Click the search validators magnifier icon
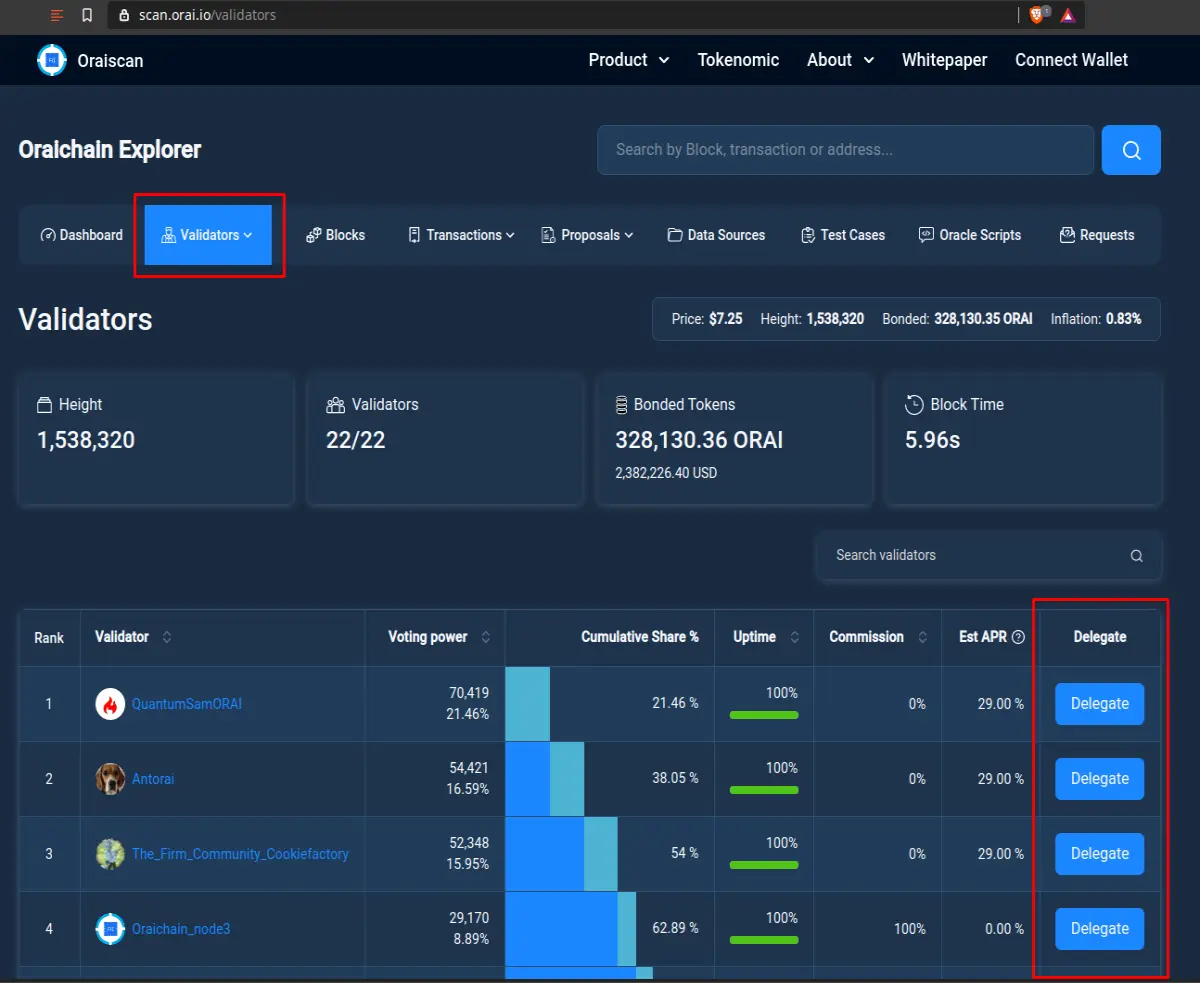This screenshot has height=983, width=1200. [x=1136, y=556]
